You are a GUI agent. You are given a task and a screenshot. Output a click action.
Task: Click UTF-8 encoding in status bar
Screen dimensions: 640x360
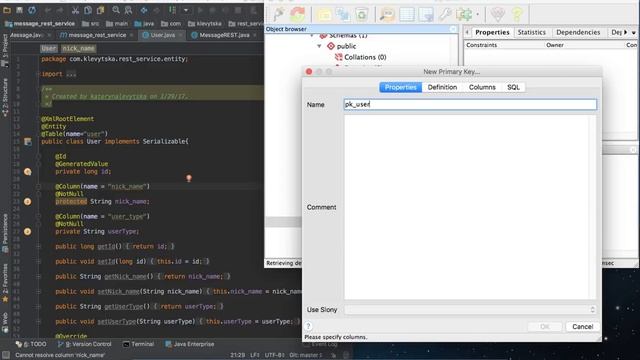click(274, 355)
